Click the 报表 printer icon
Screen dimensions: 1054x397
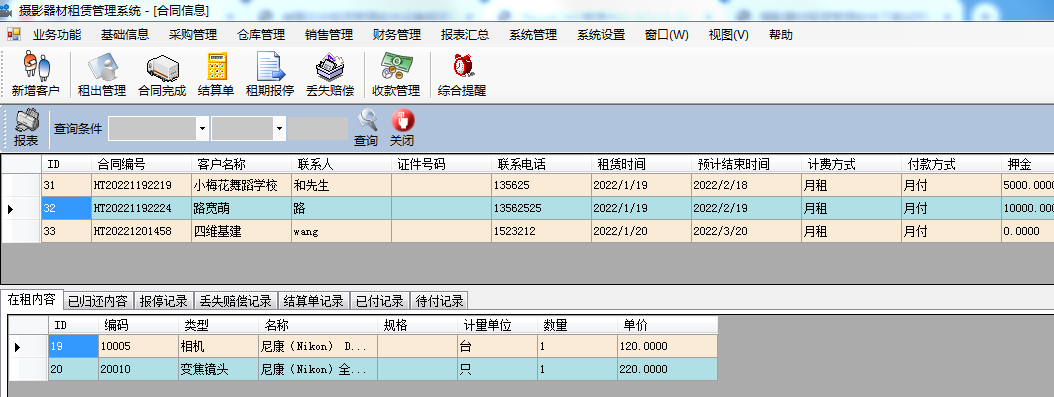26,128
